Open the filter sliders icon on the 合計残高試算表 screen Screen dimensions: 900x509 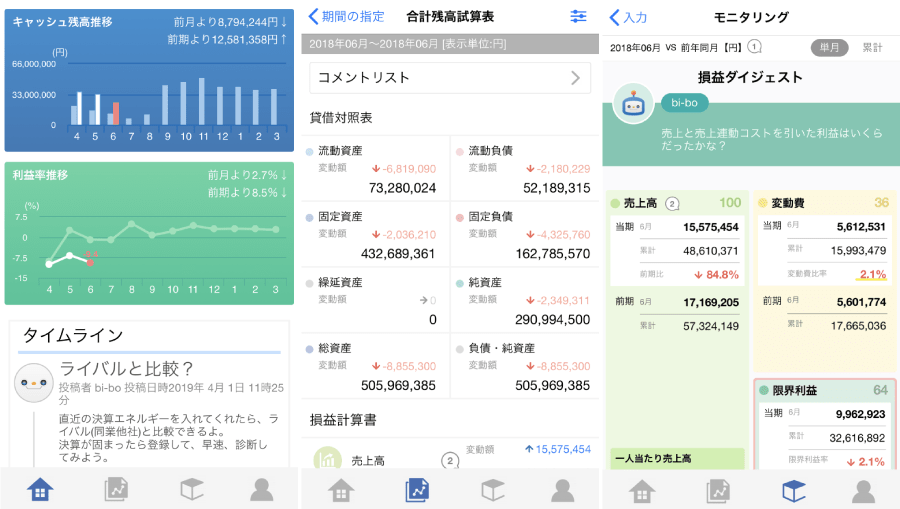[x=578, y=17]
